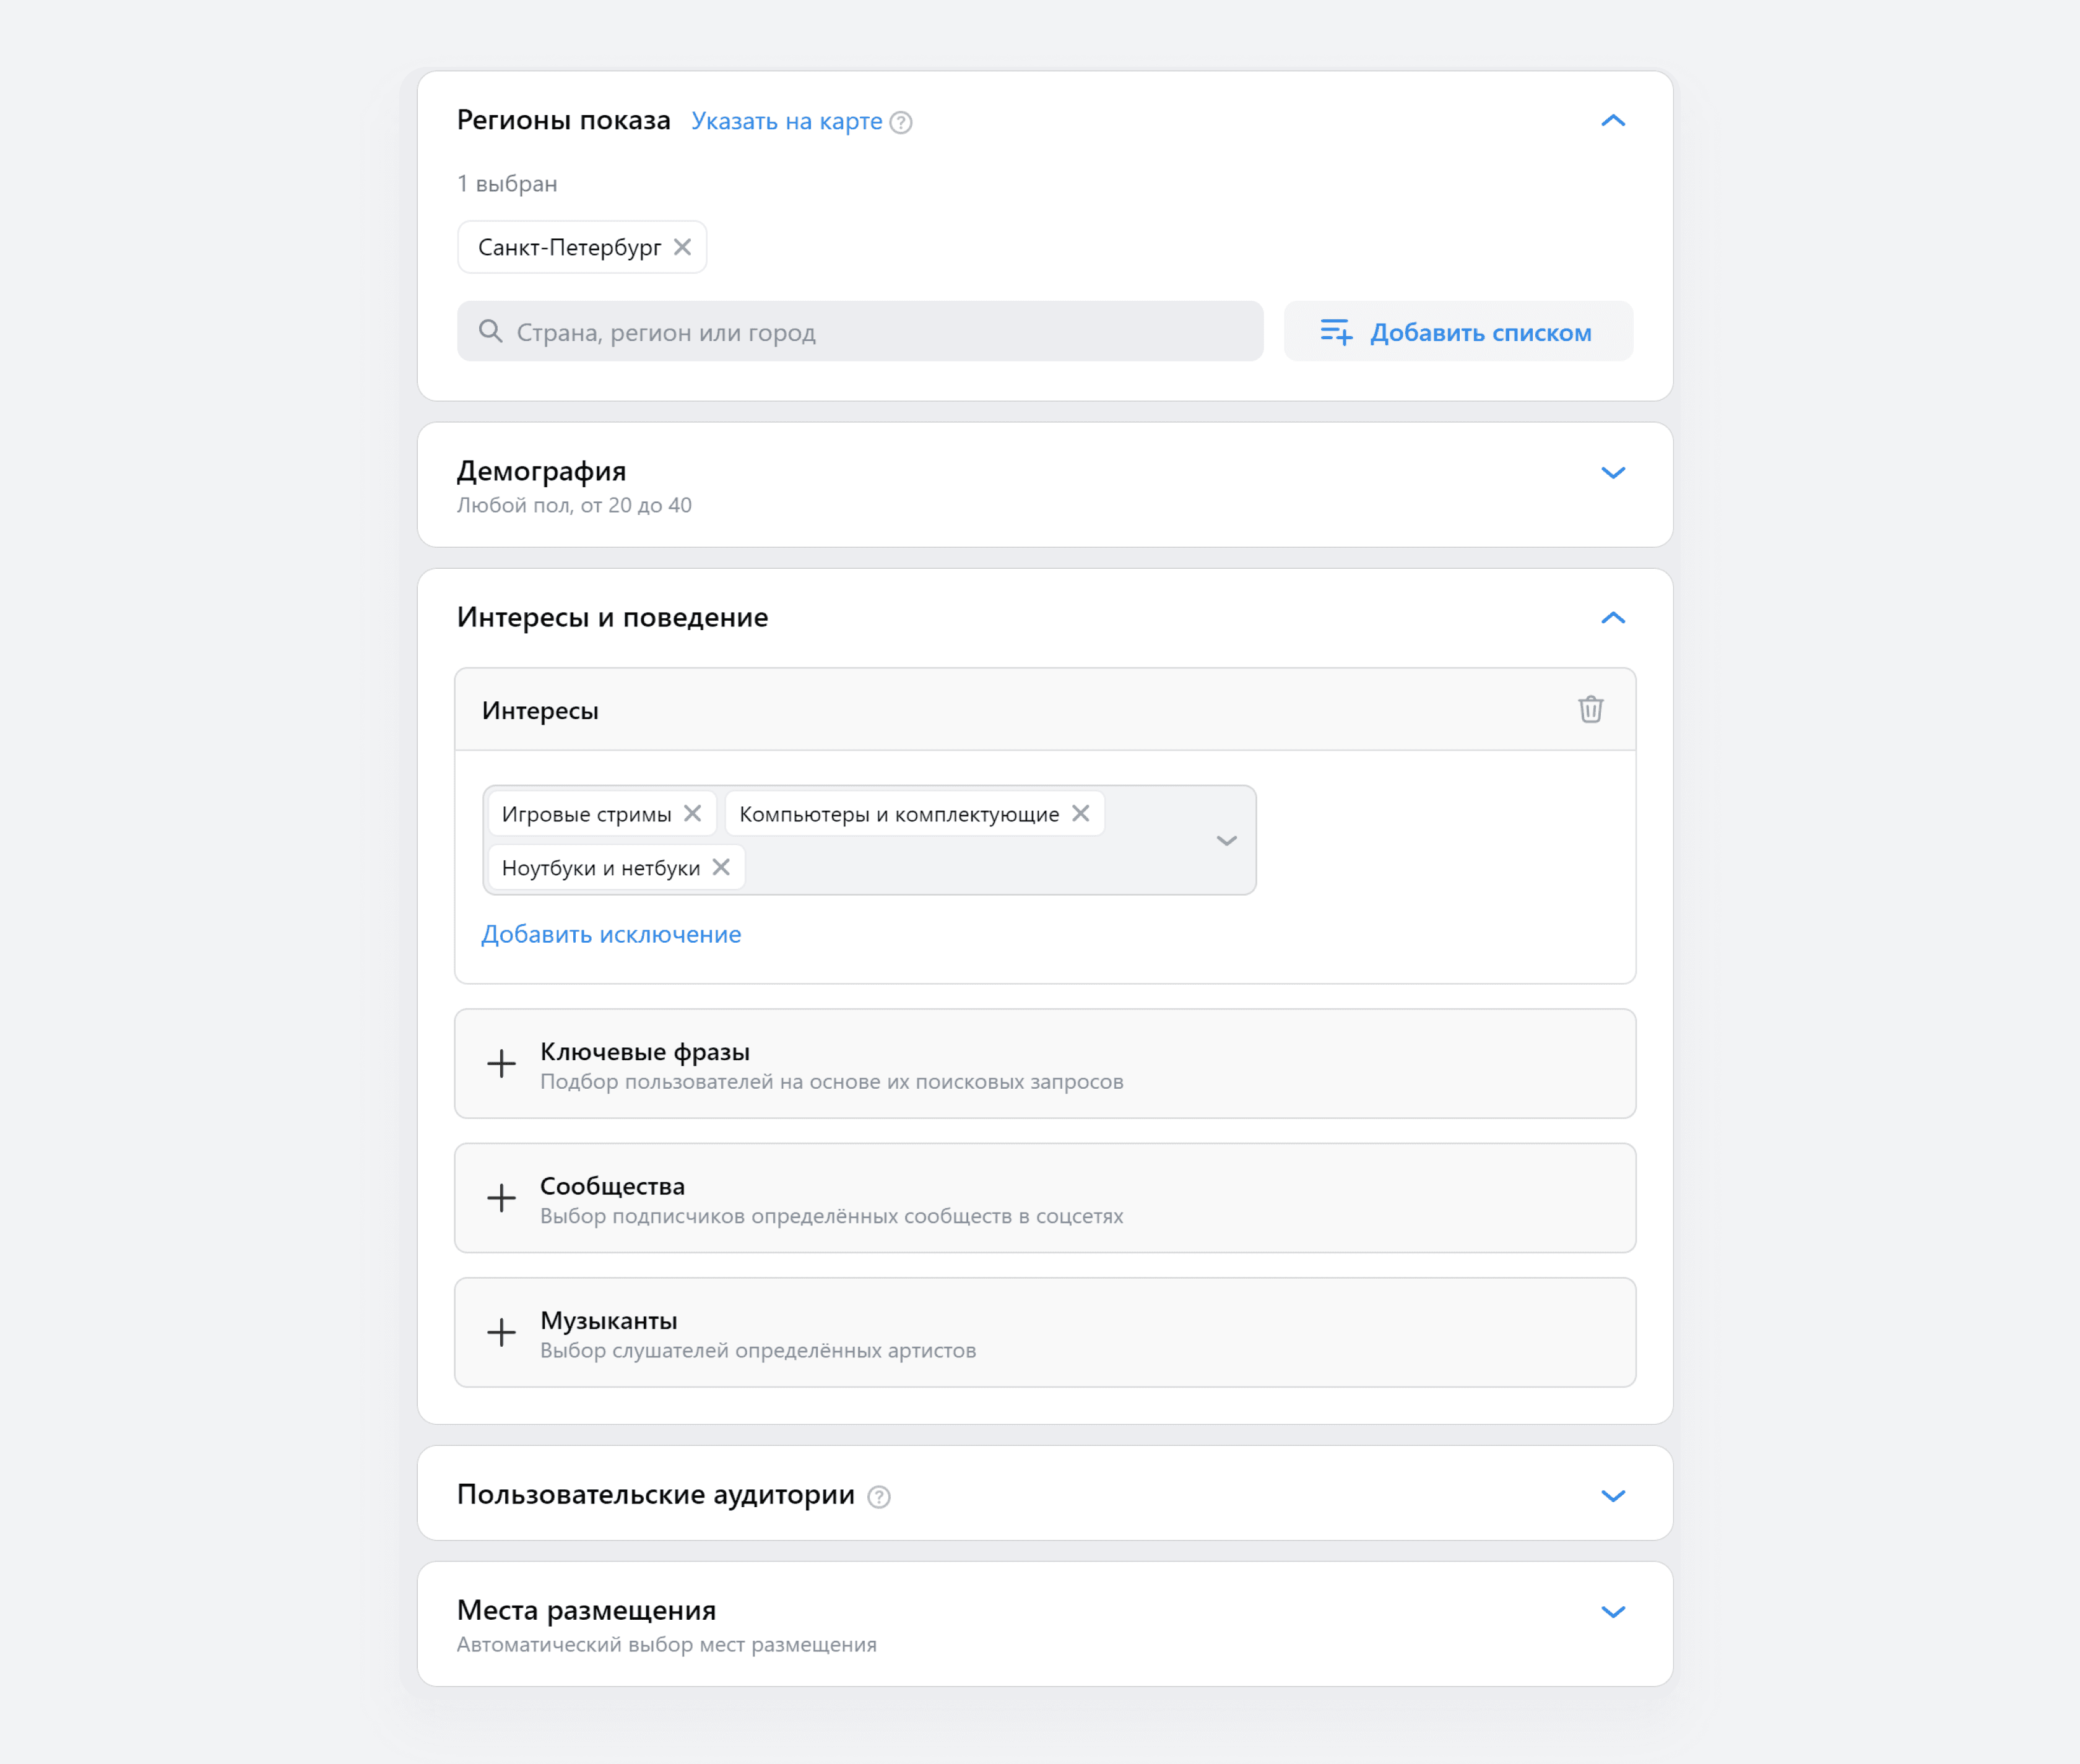Open the Указать на карте link
This screenshot has width=2080, height=1764.
[787, 120]
